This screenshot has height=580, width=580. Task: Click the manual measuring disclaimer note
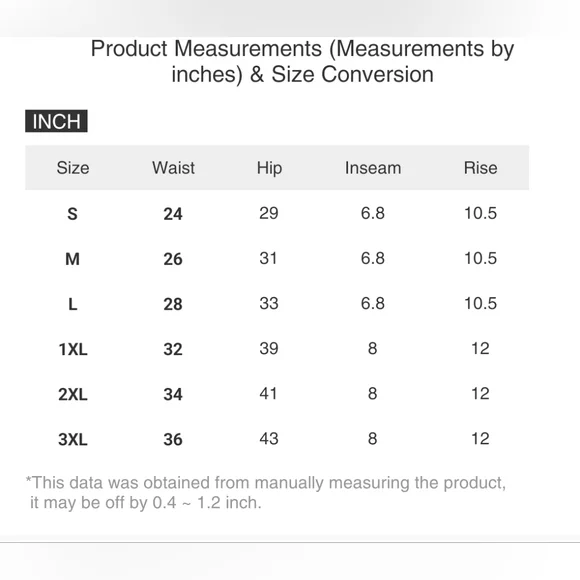tap(266, 493)
